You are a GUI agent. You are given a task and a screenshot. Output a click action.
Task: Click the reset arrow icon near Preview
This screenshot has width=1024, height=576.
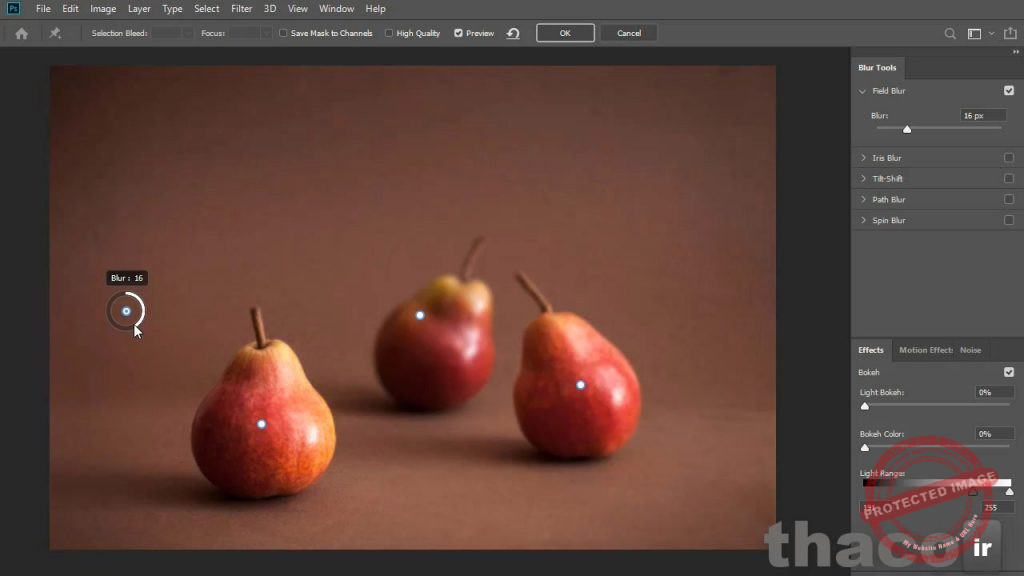point(513,33)
